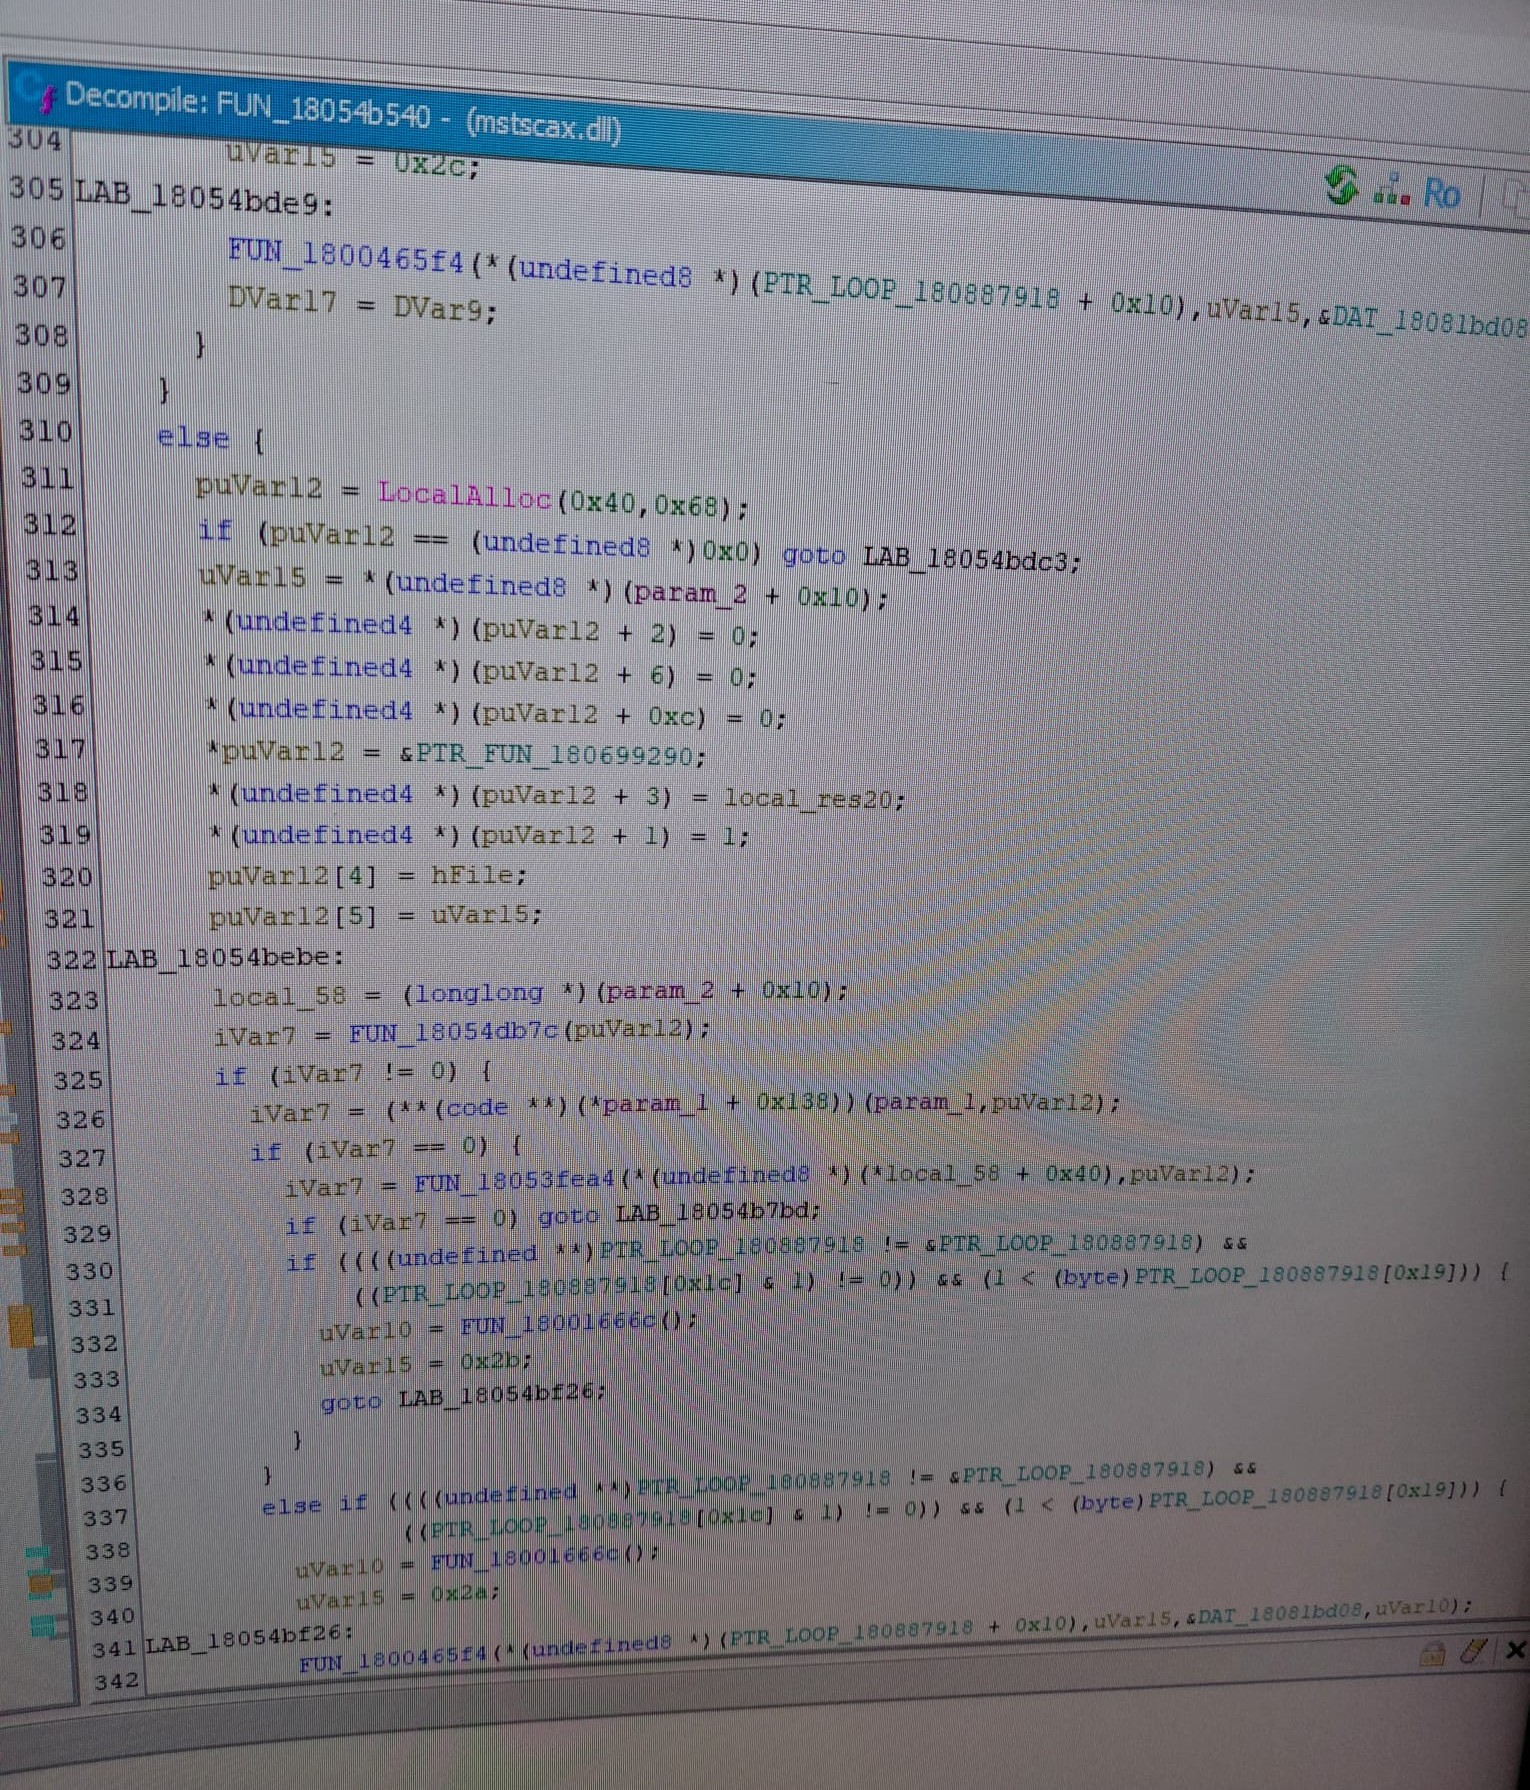This screenshot has width=1530, height=1790.
Task: Select local_res20 on line 318
Action: (x=811, y=799)
